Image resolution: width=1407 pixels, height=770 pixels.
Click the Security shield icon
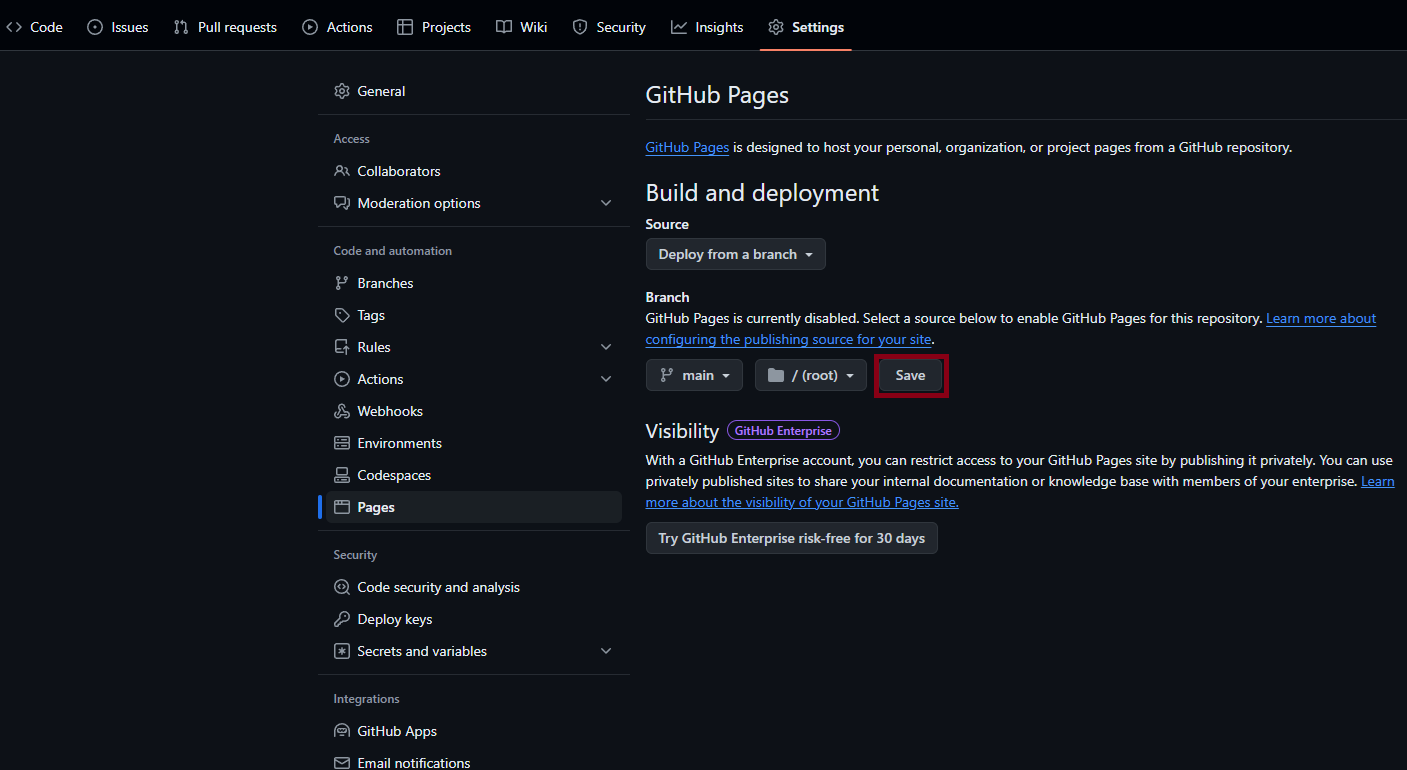click(580, 27)
